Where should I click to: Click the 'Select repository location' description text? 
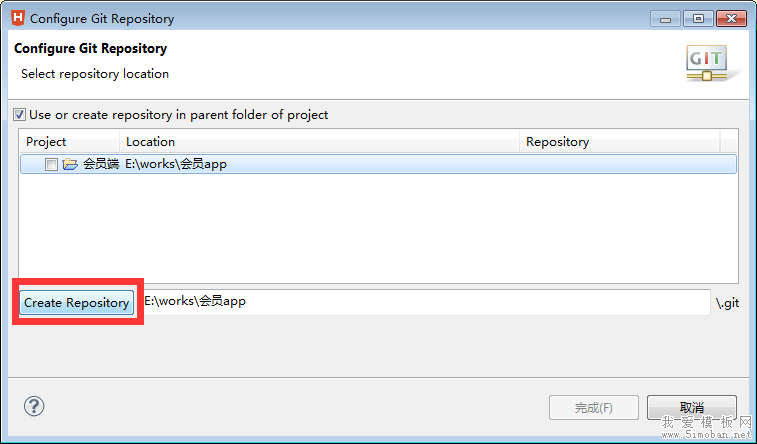pos(95,74)
